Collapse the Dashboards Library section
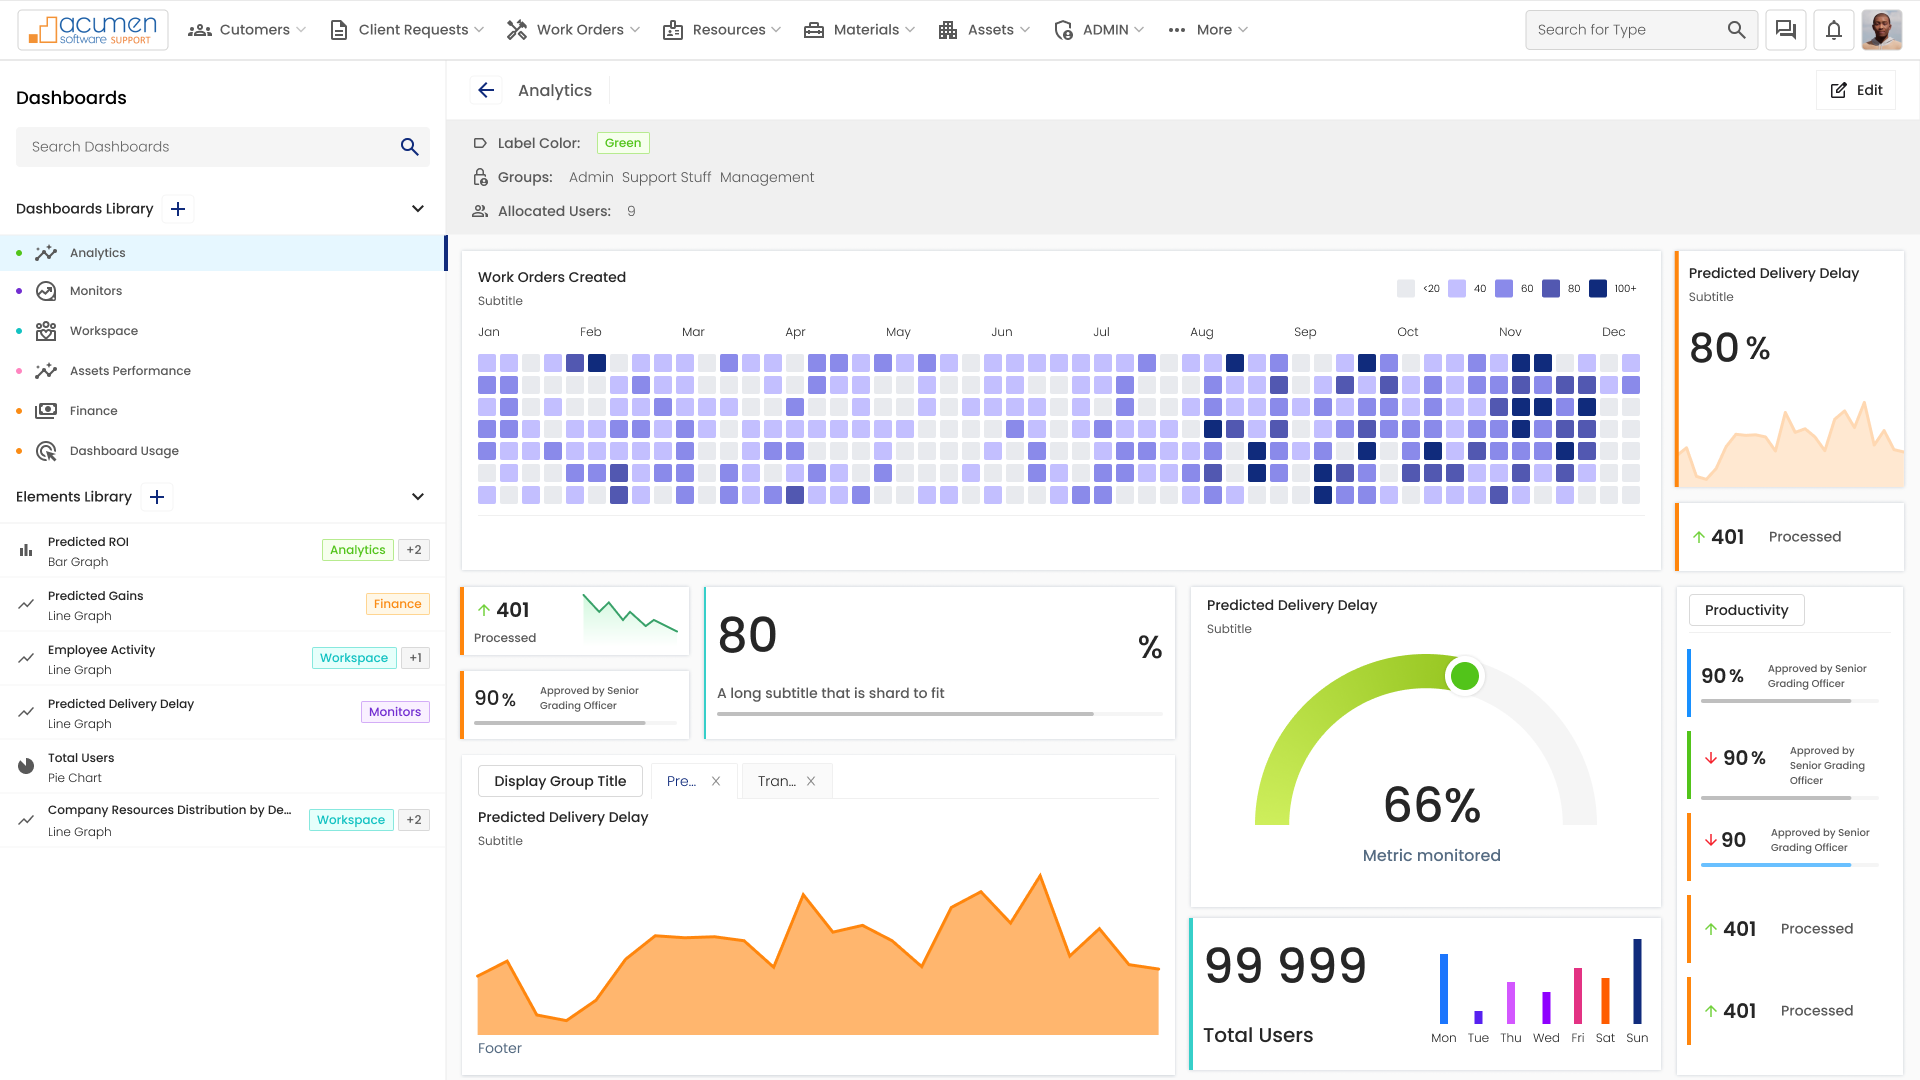Viewport: 1920px width, 1080px height. (418, 209)
